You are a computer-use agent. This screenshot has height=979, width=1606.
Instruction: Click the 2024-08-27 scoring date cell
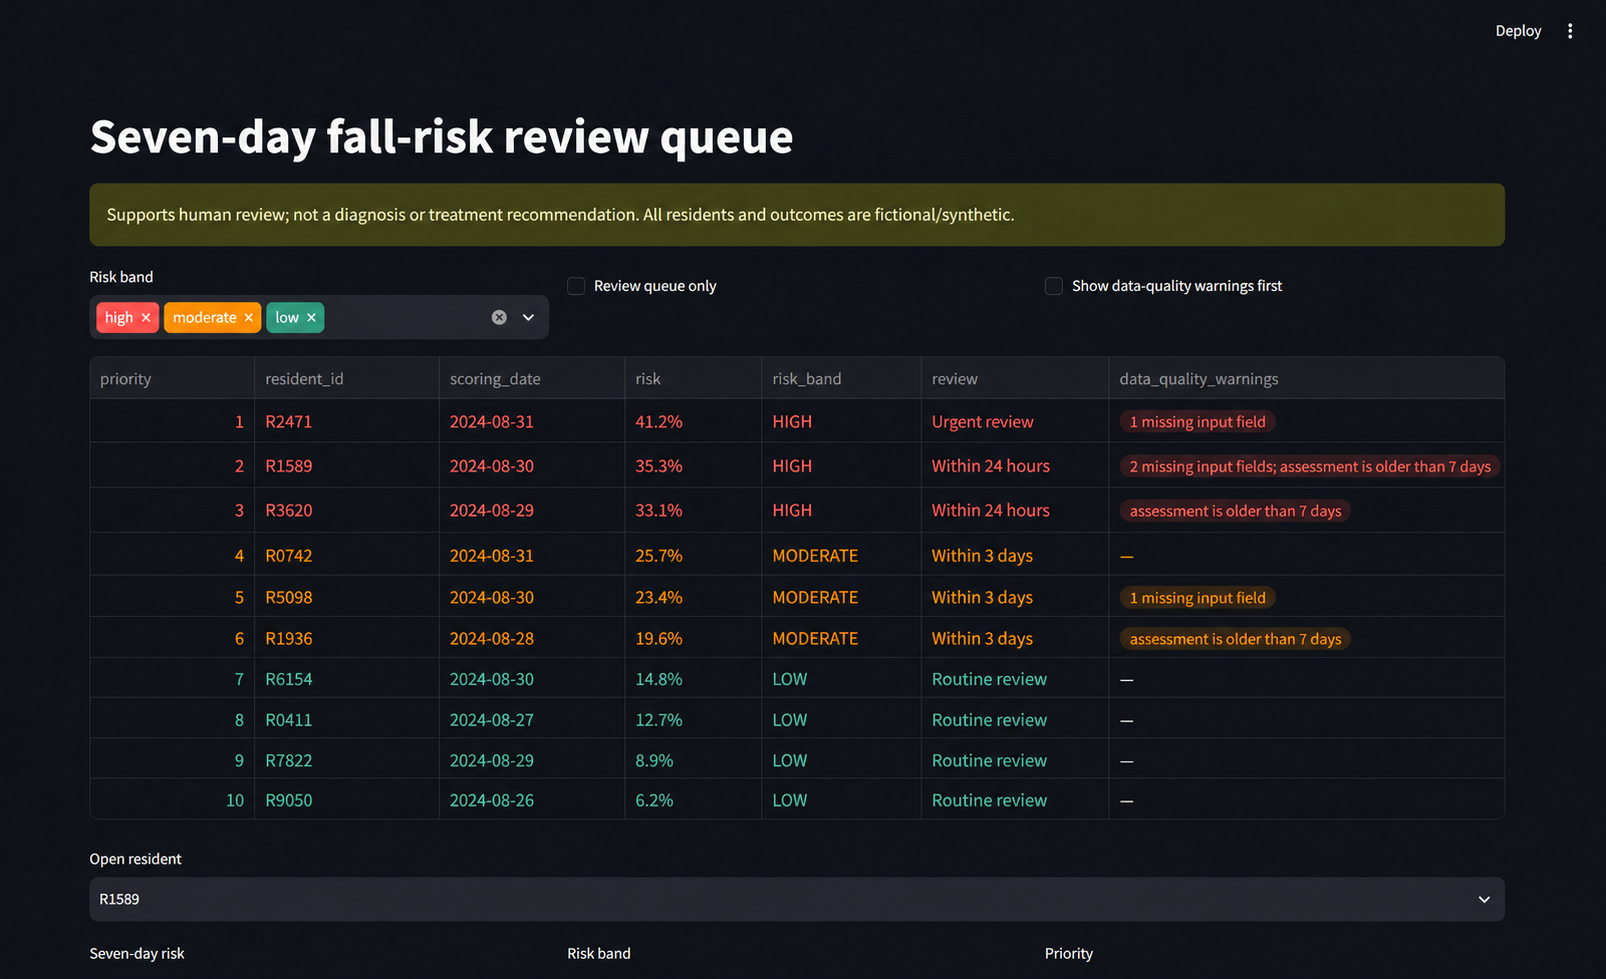(x=532, y=720)
